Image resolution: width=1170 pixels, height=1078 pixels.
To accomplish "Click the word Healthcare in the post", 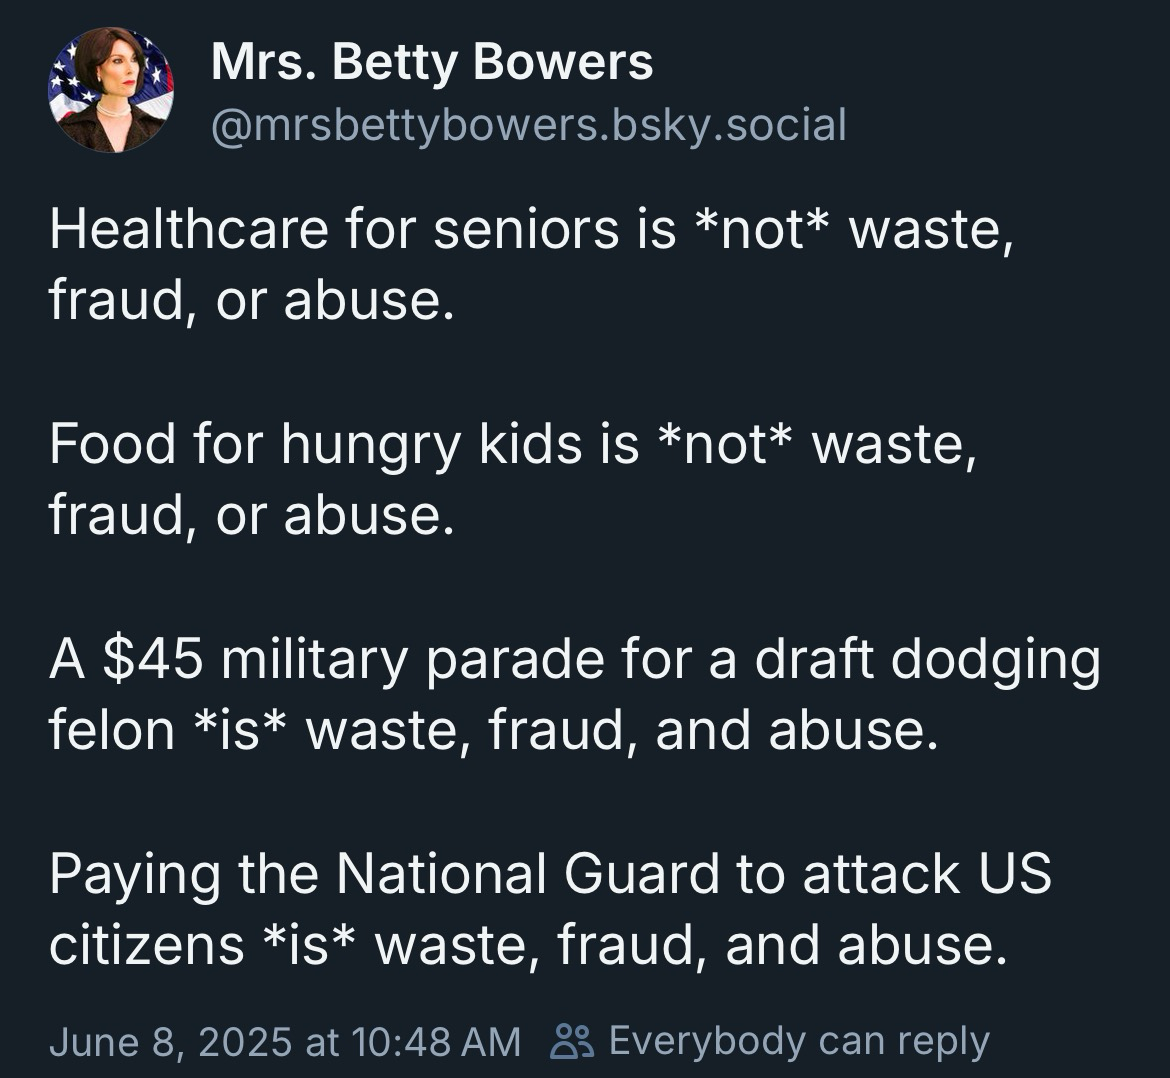I will coord(189,228).
